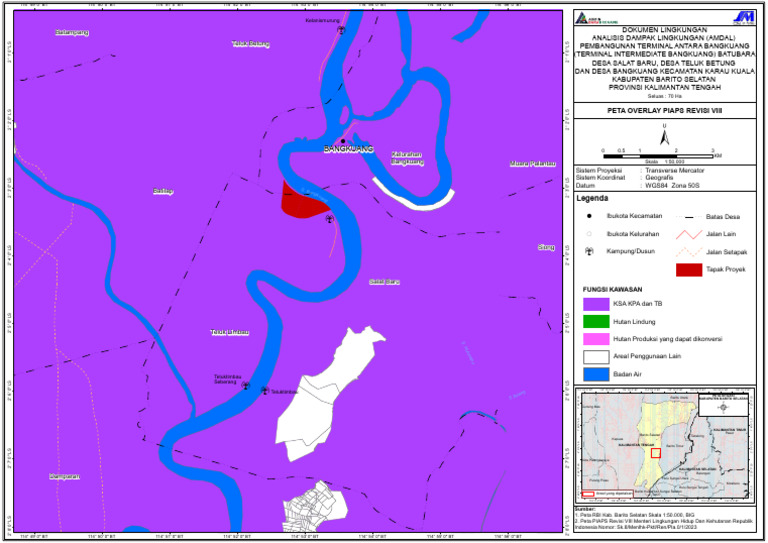Screen dimensions: 768x543
Task: Select the Kampung/Dusun legend symbol
Action: coord(589,251)
